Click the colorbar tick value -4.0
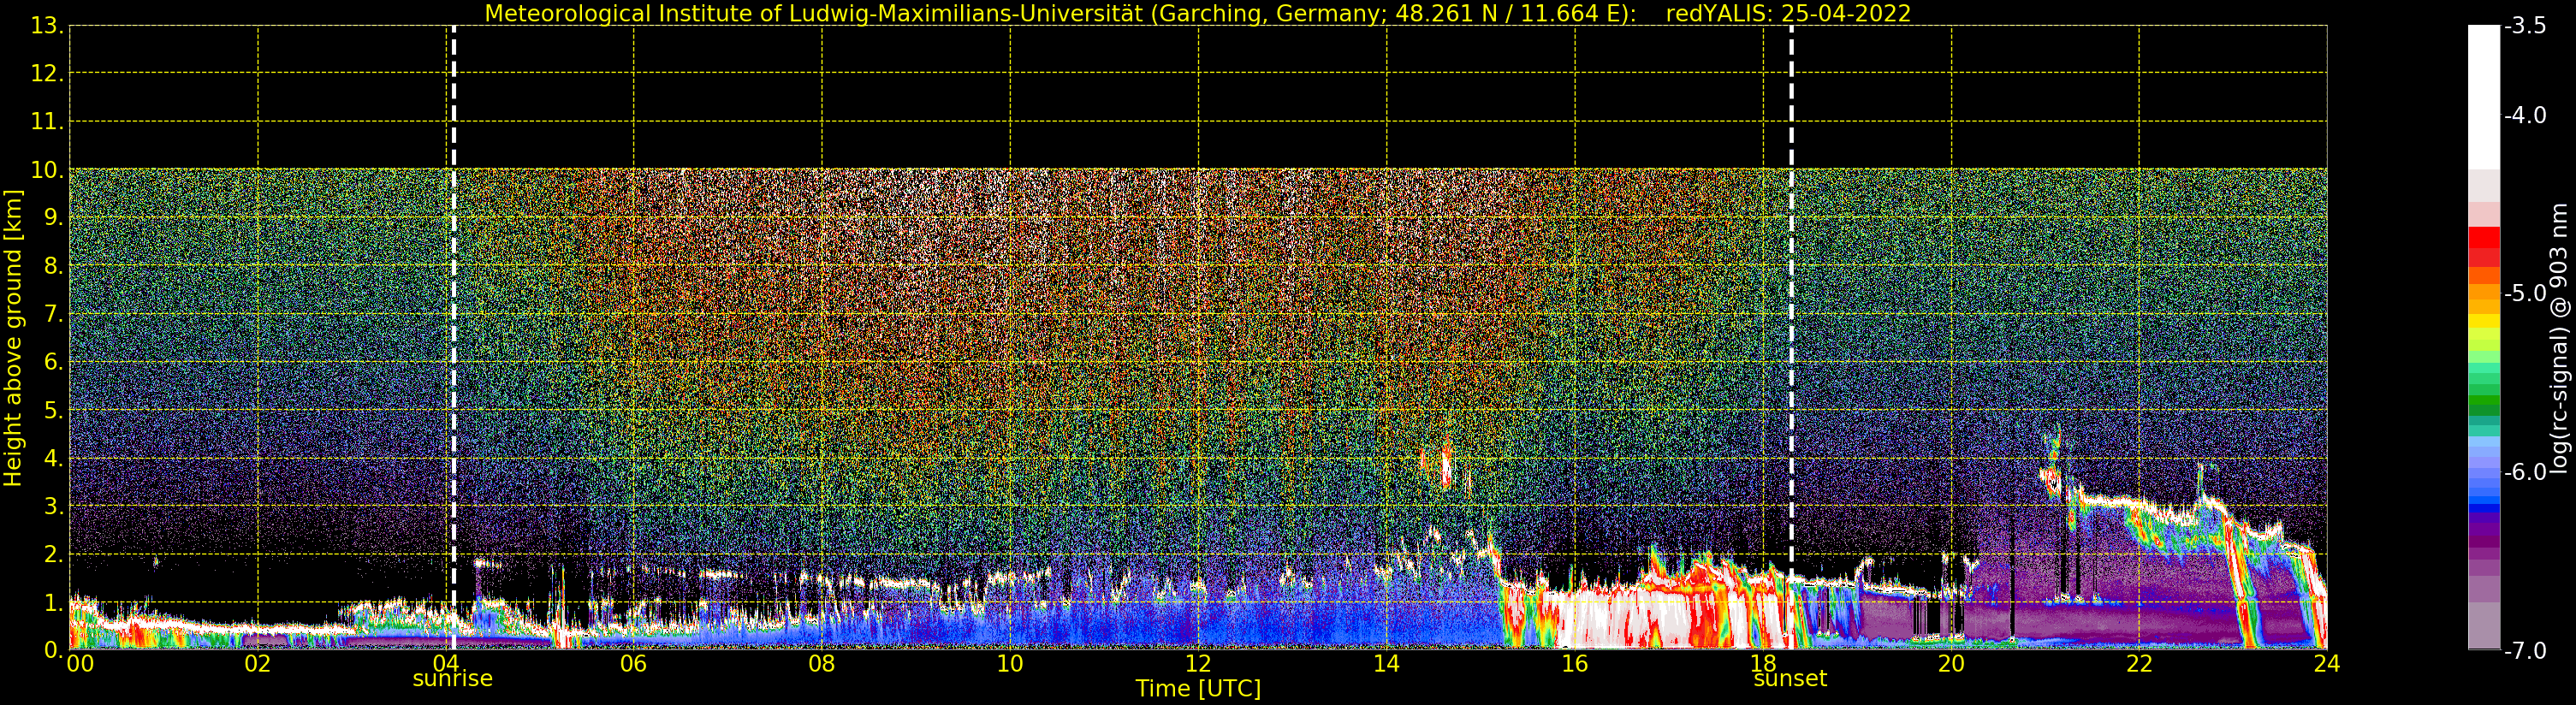The height and width of the screenshot is (705, 2576). pos(2525,116)
